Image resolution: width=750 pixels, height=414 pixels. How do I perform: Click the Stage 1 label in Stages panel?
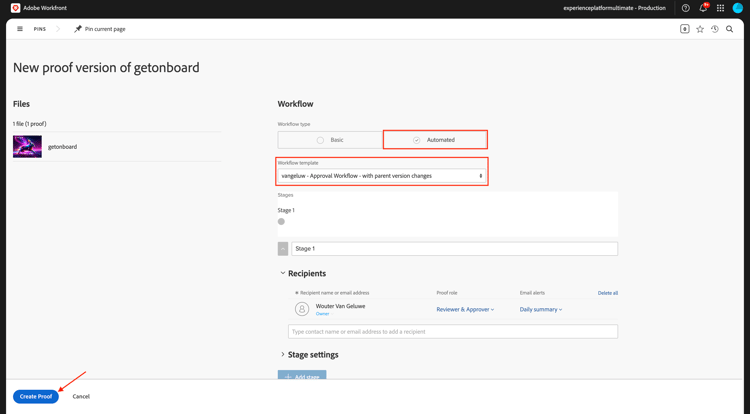286,210
